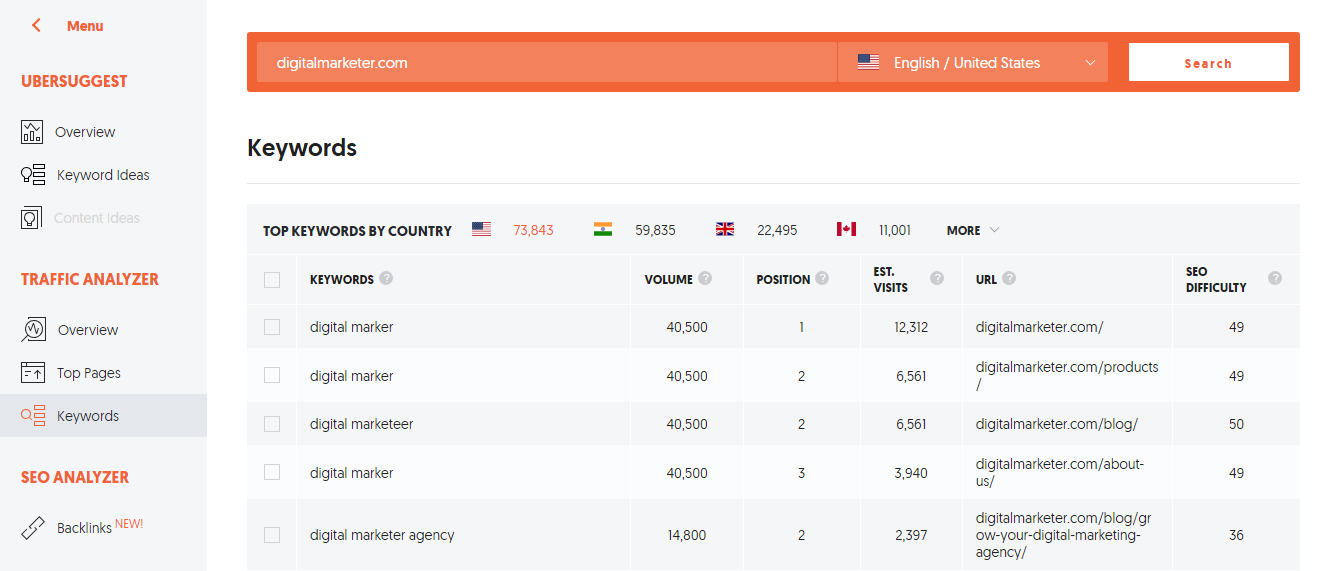Expand the MORE countries dropdown
Screen dimensions: 1323x571
click(973, 230)
